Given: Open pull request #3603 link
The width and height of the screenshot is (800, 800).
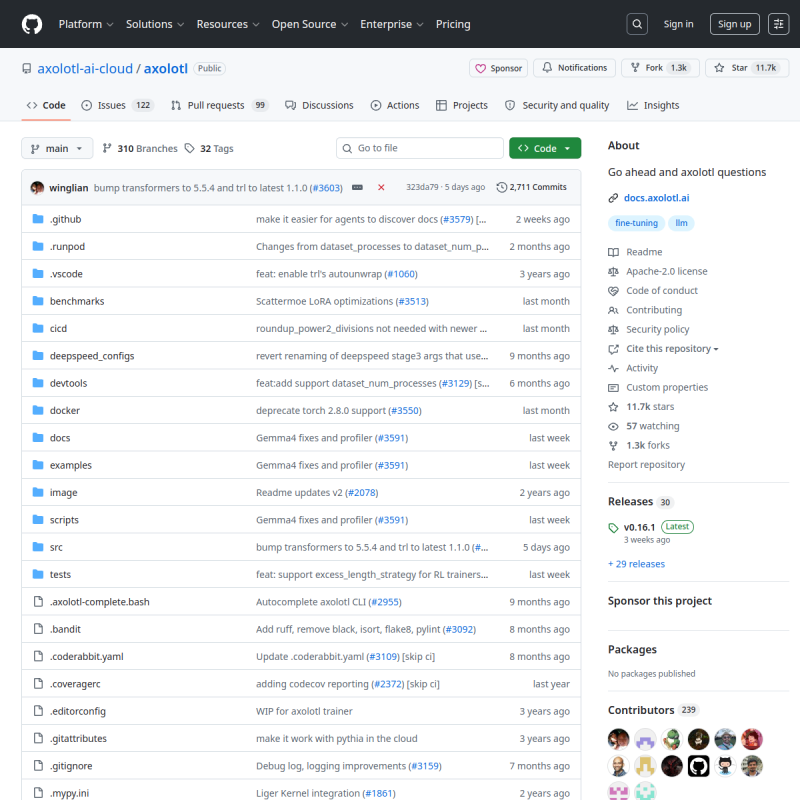Looking at the screenshot, I should point(327,188).
